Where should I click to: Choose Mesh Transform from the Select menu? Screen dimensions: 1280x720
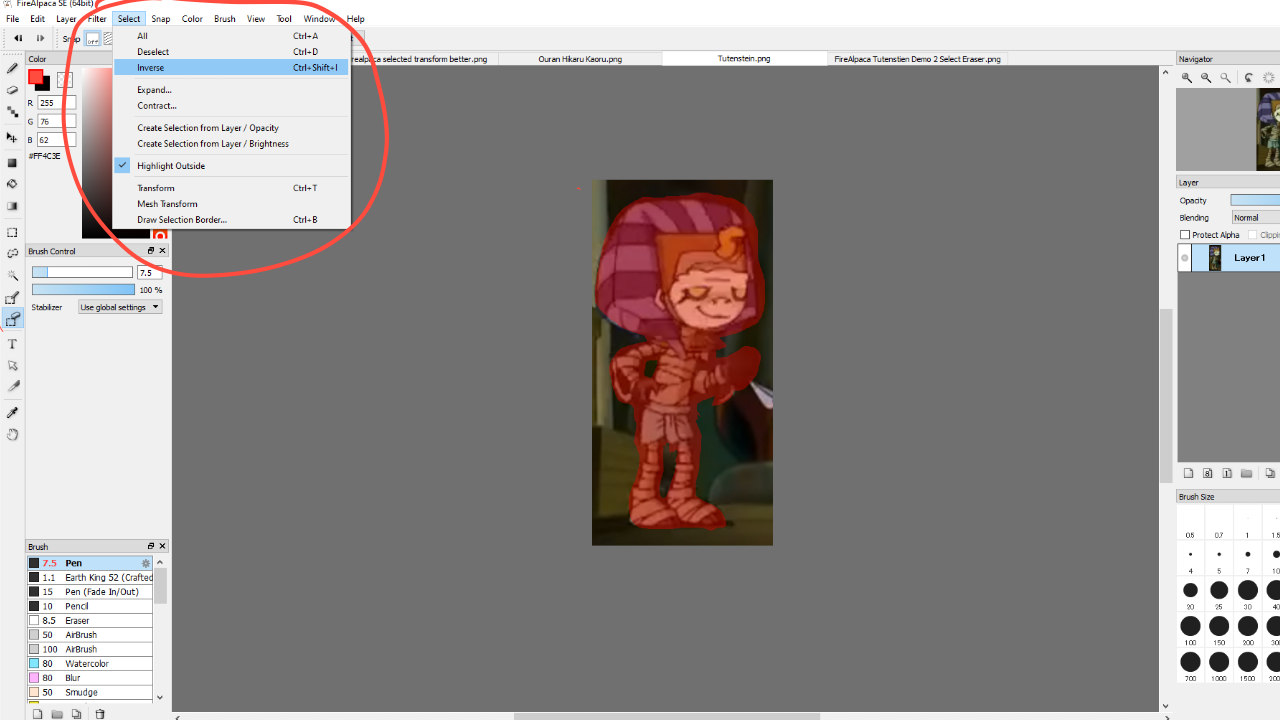[232, 204]
